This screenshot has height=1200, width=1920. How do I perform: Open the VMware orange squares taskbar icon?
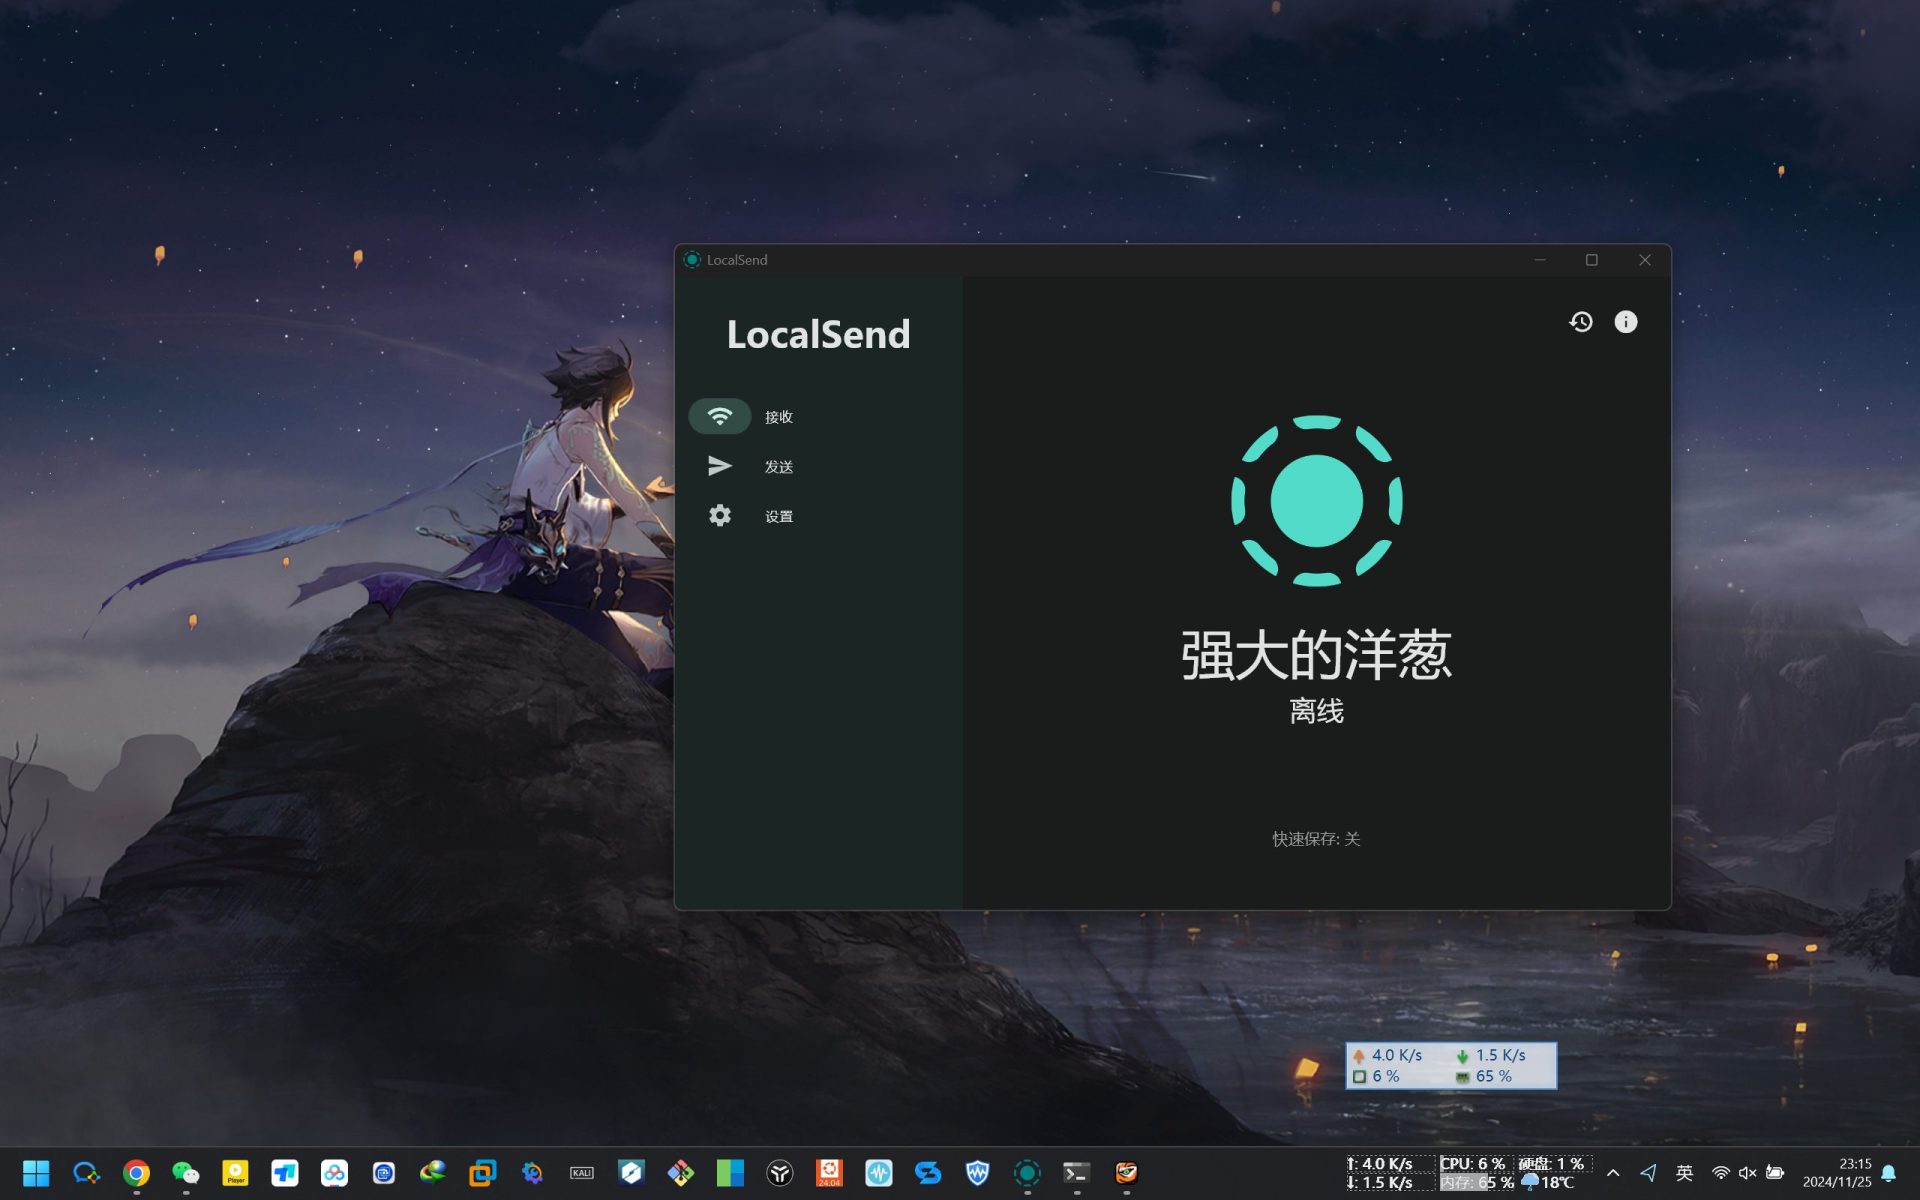point(483,1172)
